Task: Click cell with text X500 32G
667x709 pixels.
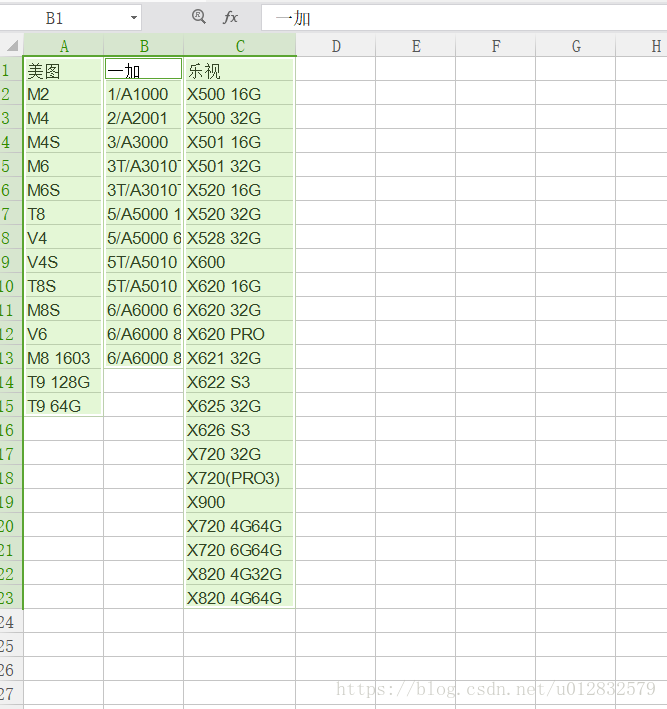Action: [x=240, y=118]
